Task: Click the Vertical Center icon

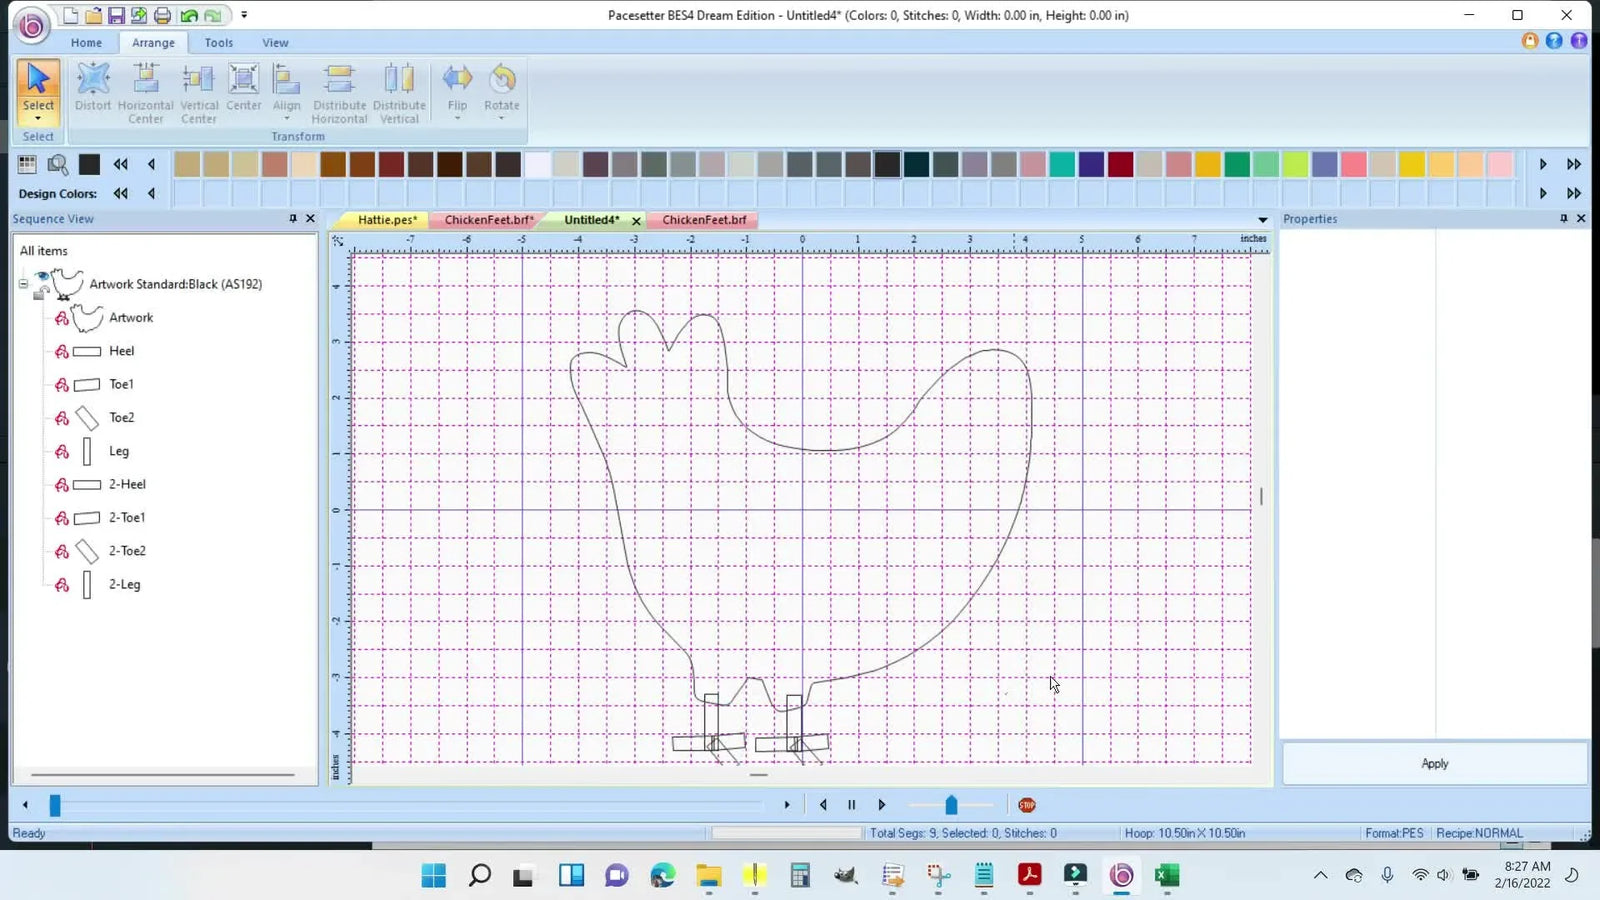Action: (198, 77)
